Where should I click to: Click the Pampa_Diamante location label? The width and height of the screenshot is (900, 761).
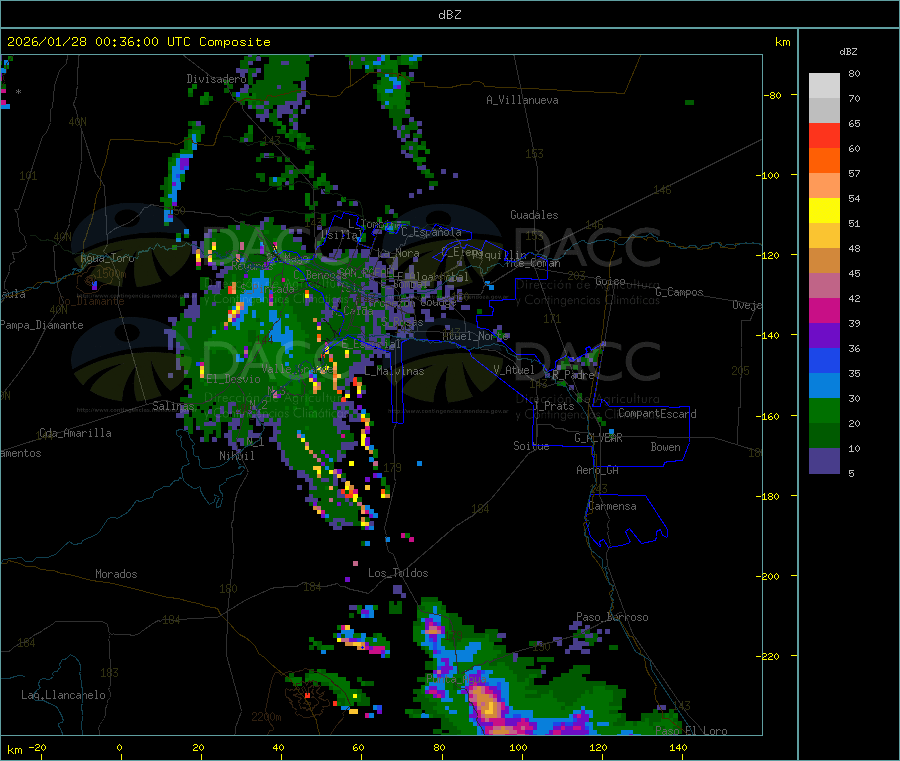tap(42, 325)
